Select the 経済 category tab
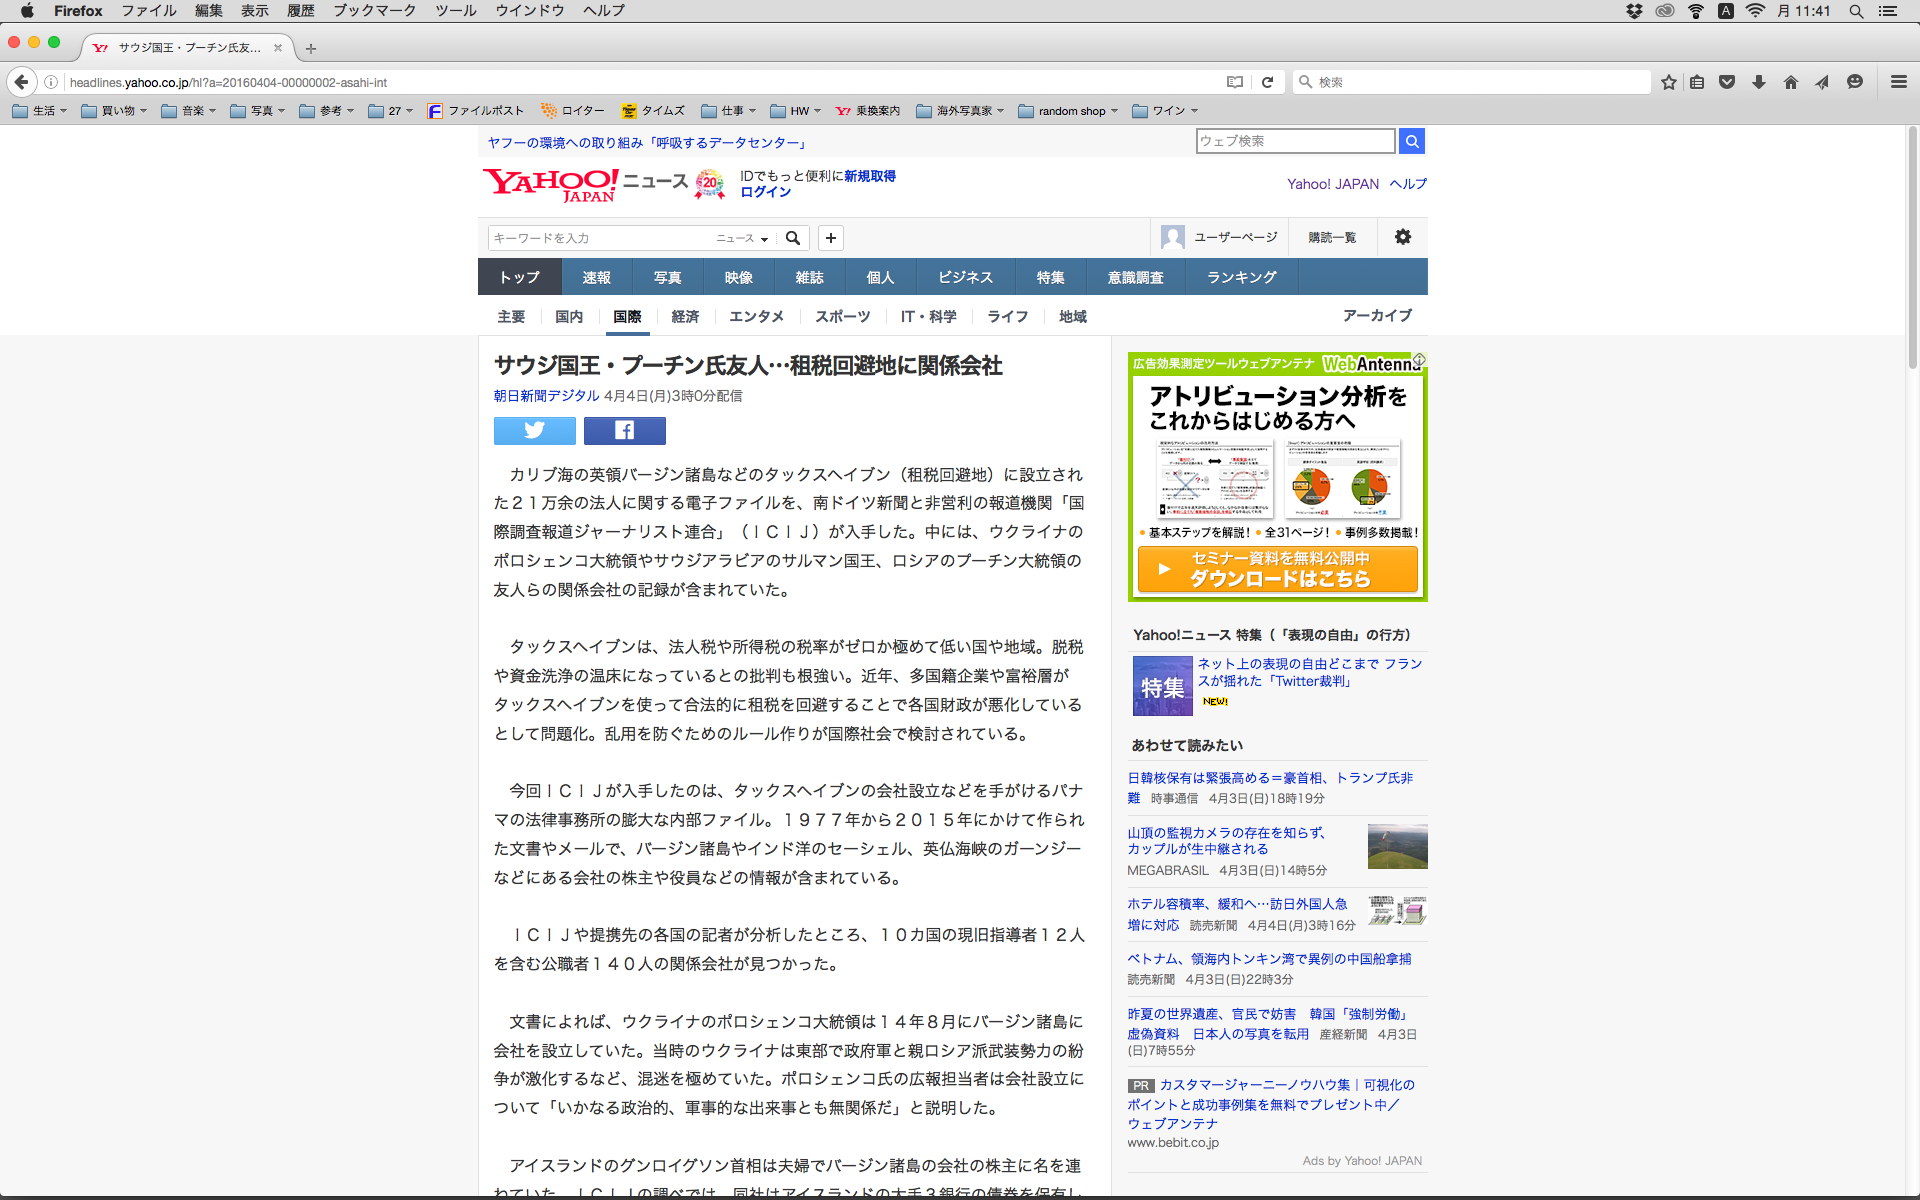1920x1200 pixels. pos(685,316)
